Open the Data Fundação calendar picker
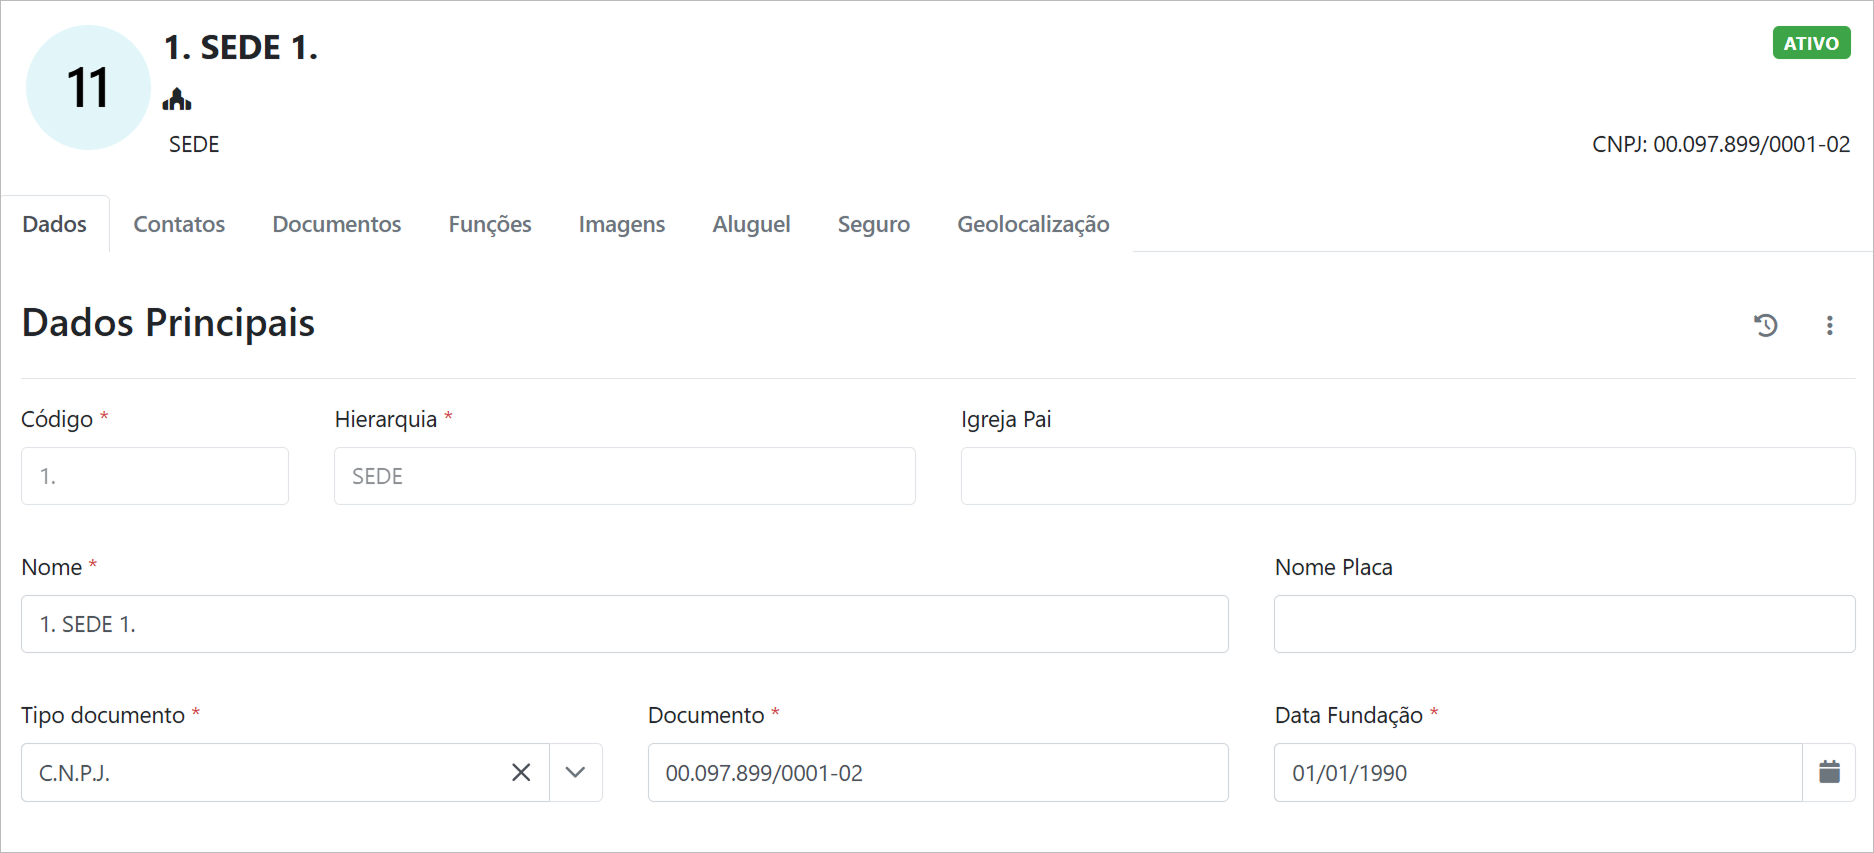This screenshot has width=1874, height=853. click(1828, 772)
